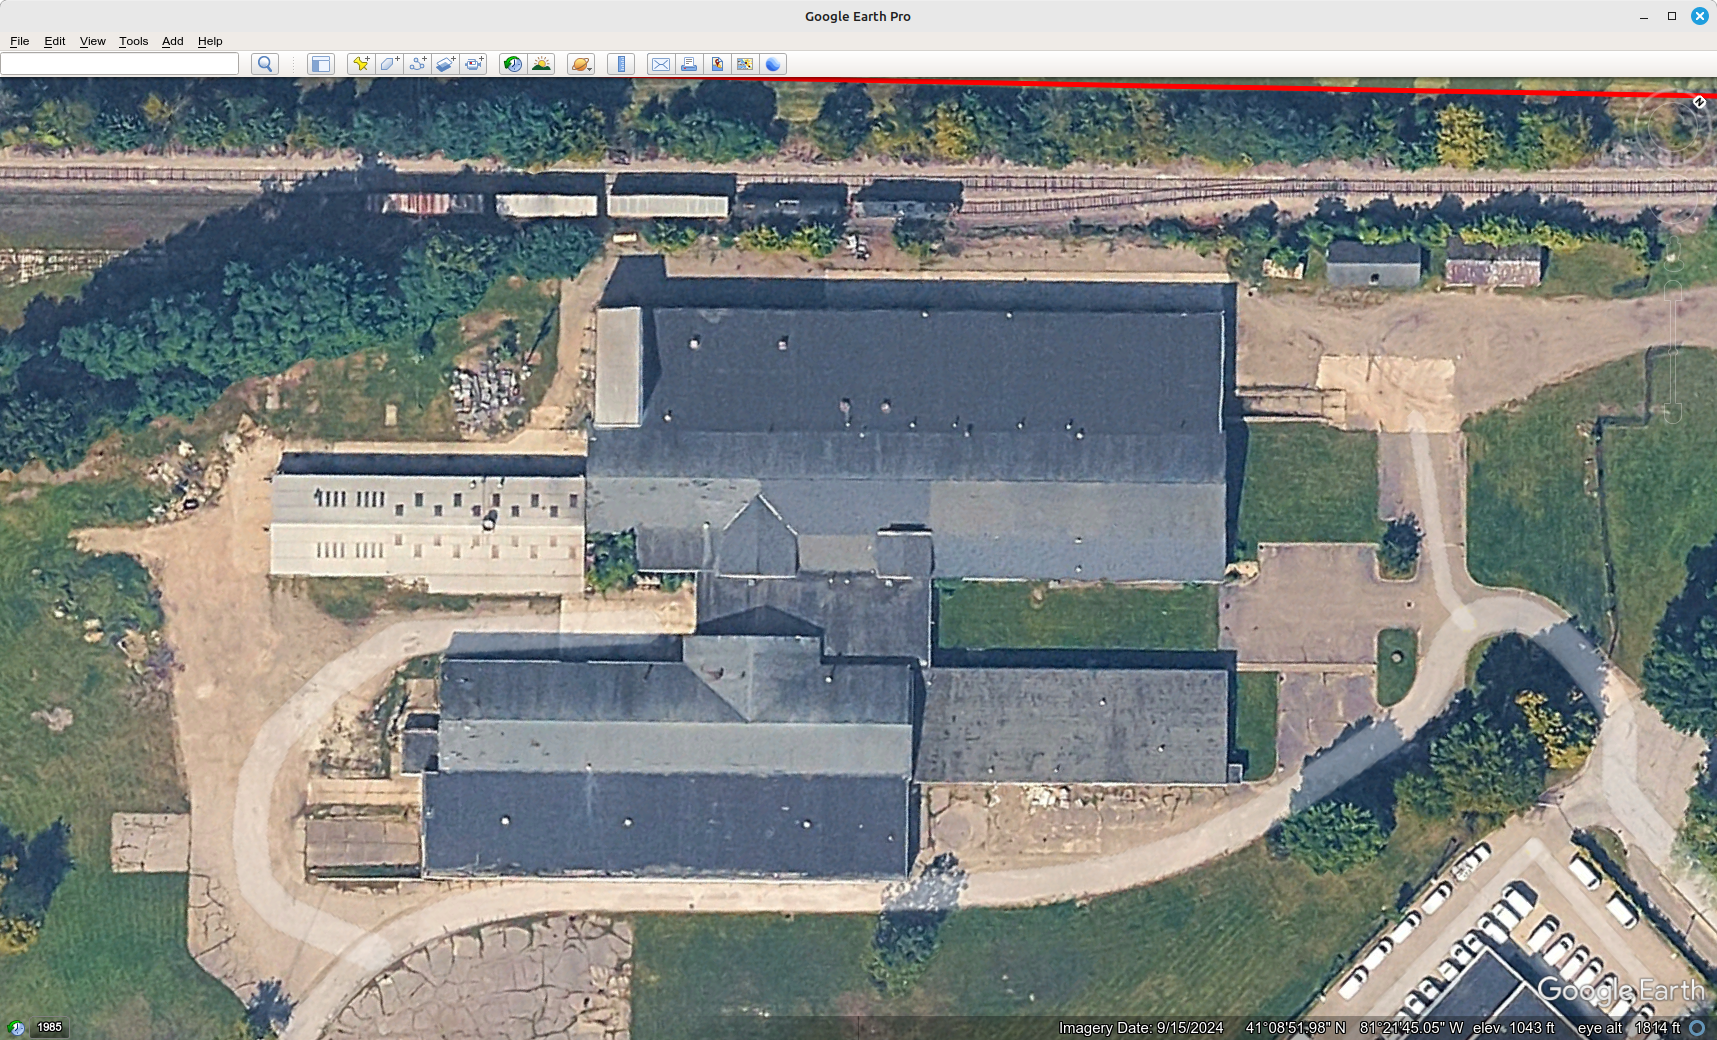The image size is (1717, 1040).
Task: Click the 1985 historical imagery button
Action: pos(49,1027)
